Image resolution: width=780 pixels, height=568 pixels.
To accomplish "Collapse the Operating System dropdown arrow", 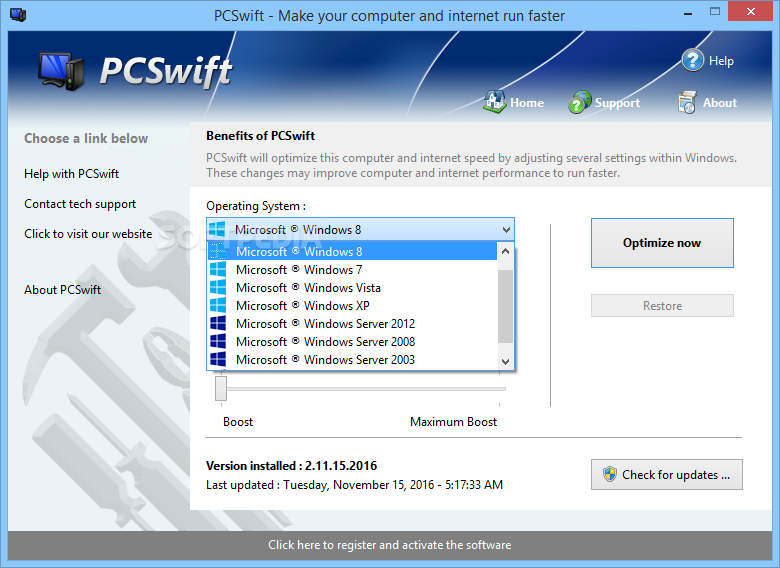I will (x=506, y=230).
